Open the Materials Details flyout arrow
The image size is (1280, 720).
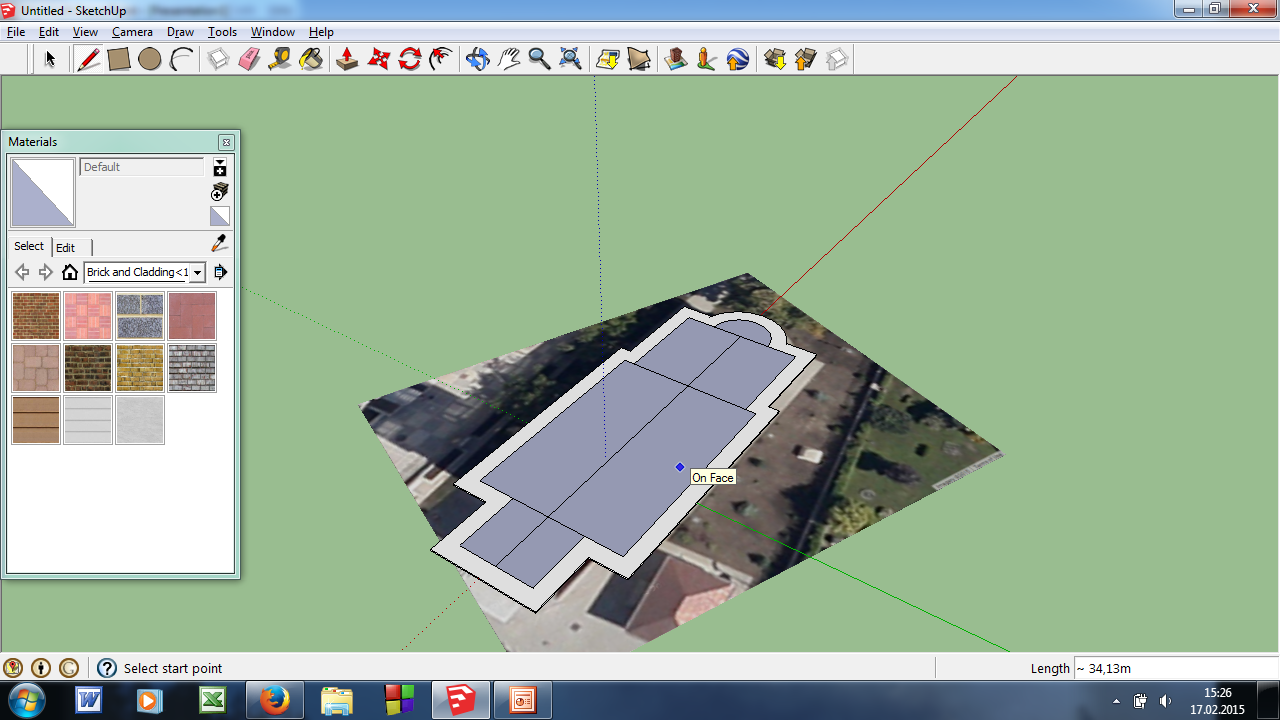click(x=220, y=272)
